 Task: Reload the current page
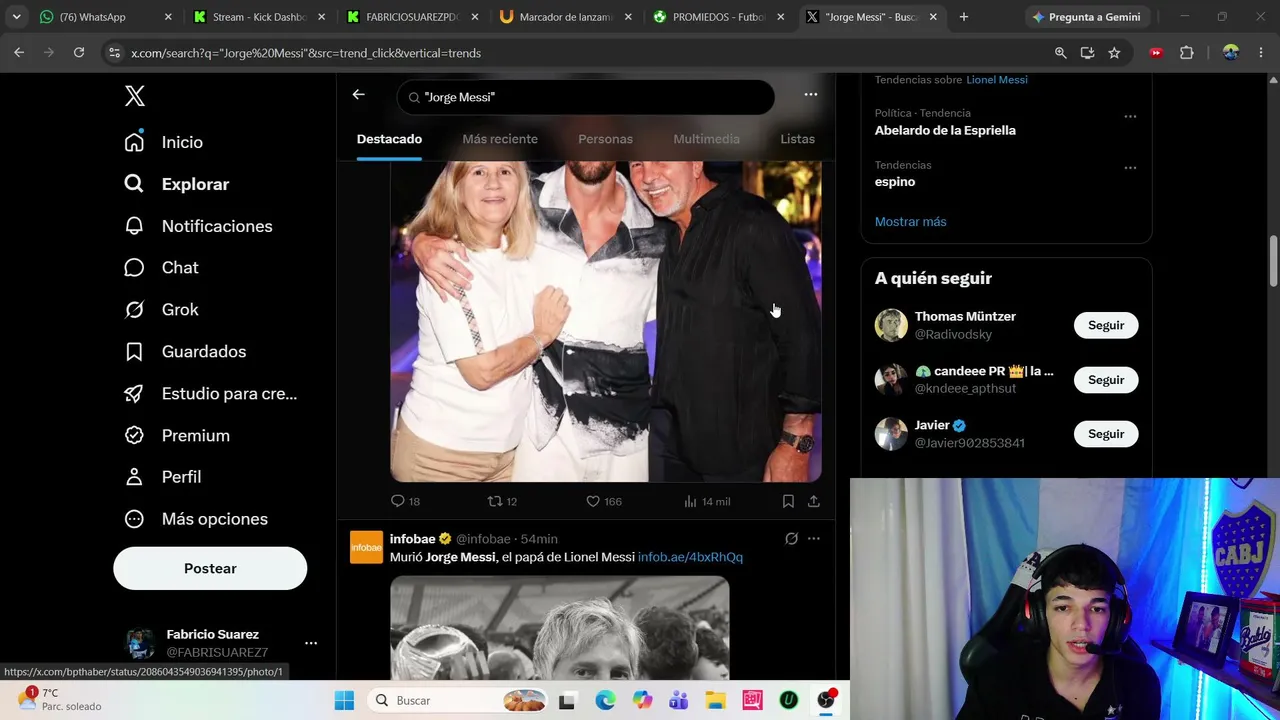(x=79, y=53)
